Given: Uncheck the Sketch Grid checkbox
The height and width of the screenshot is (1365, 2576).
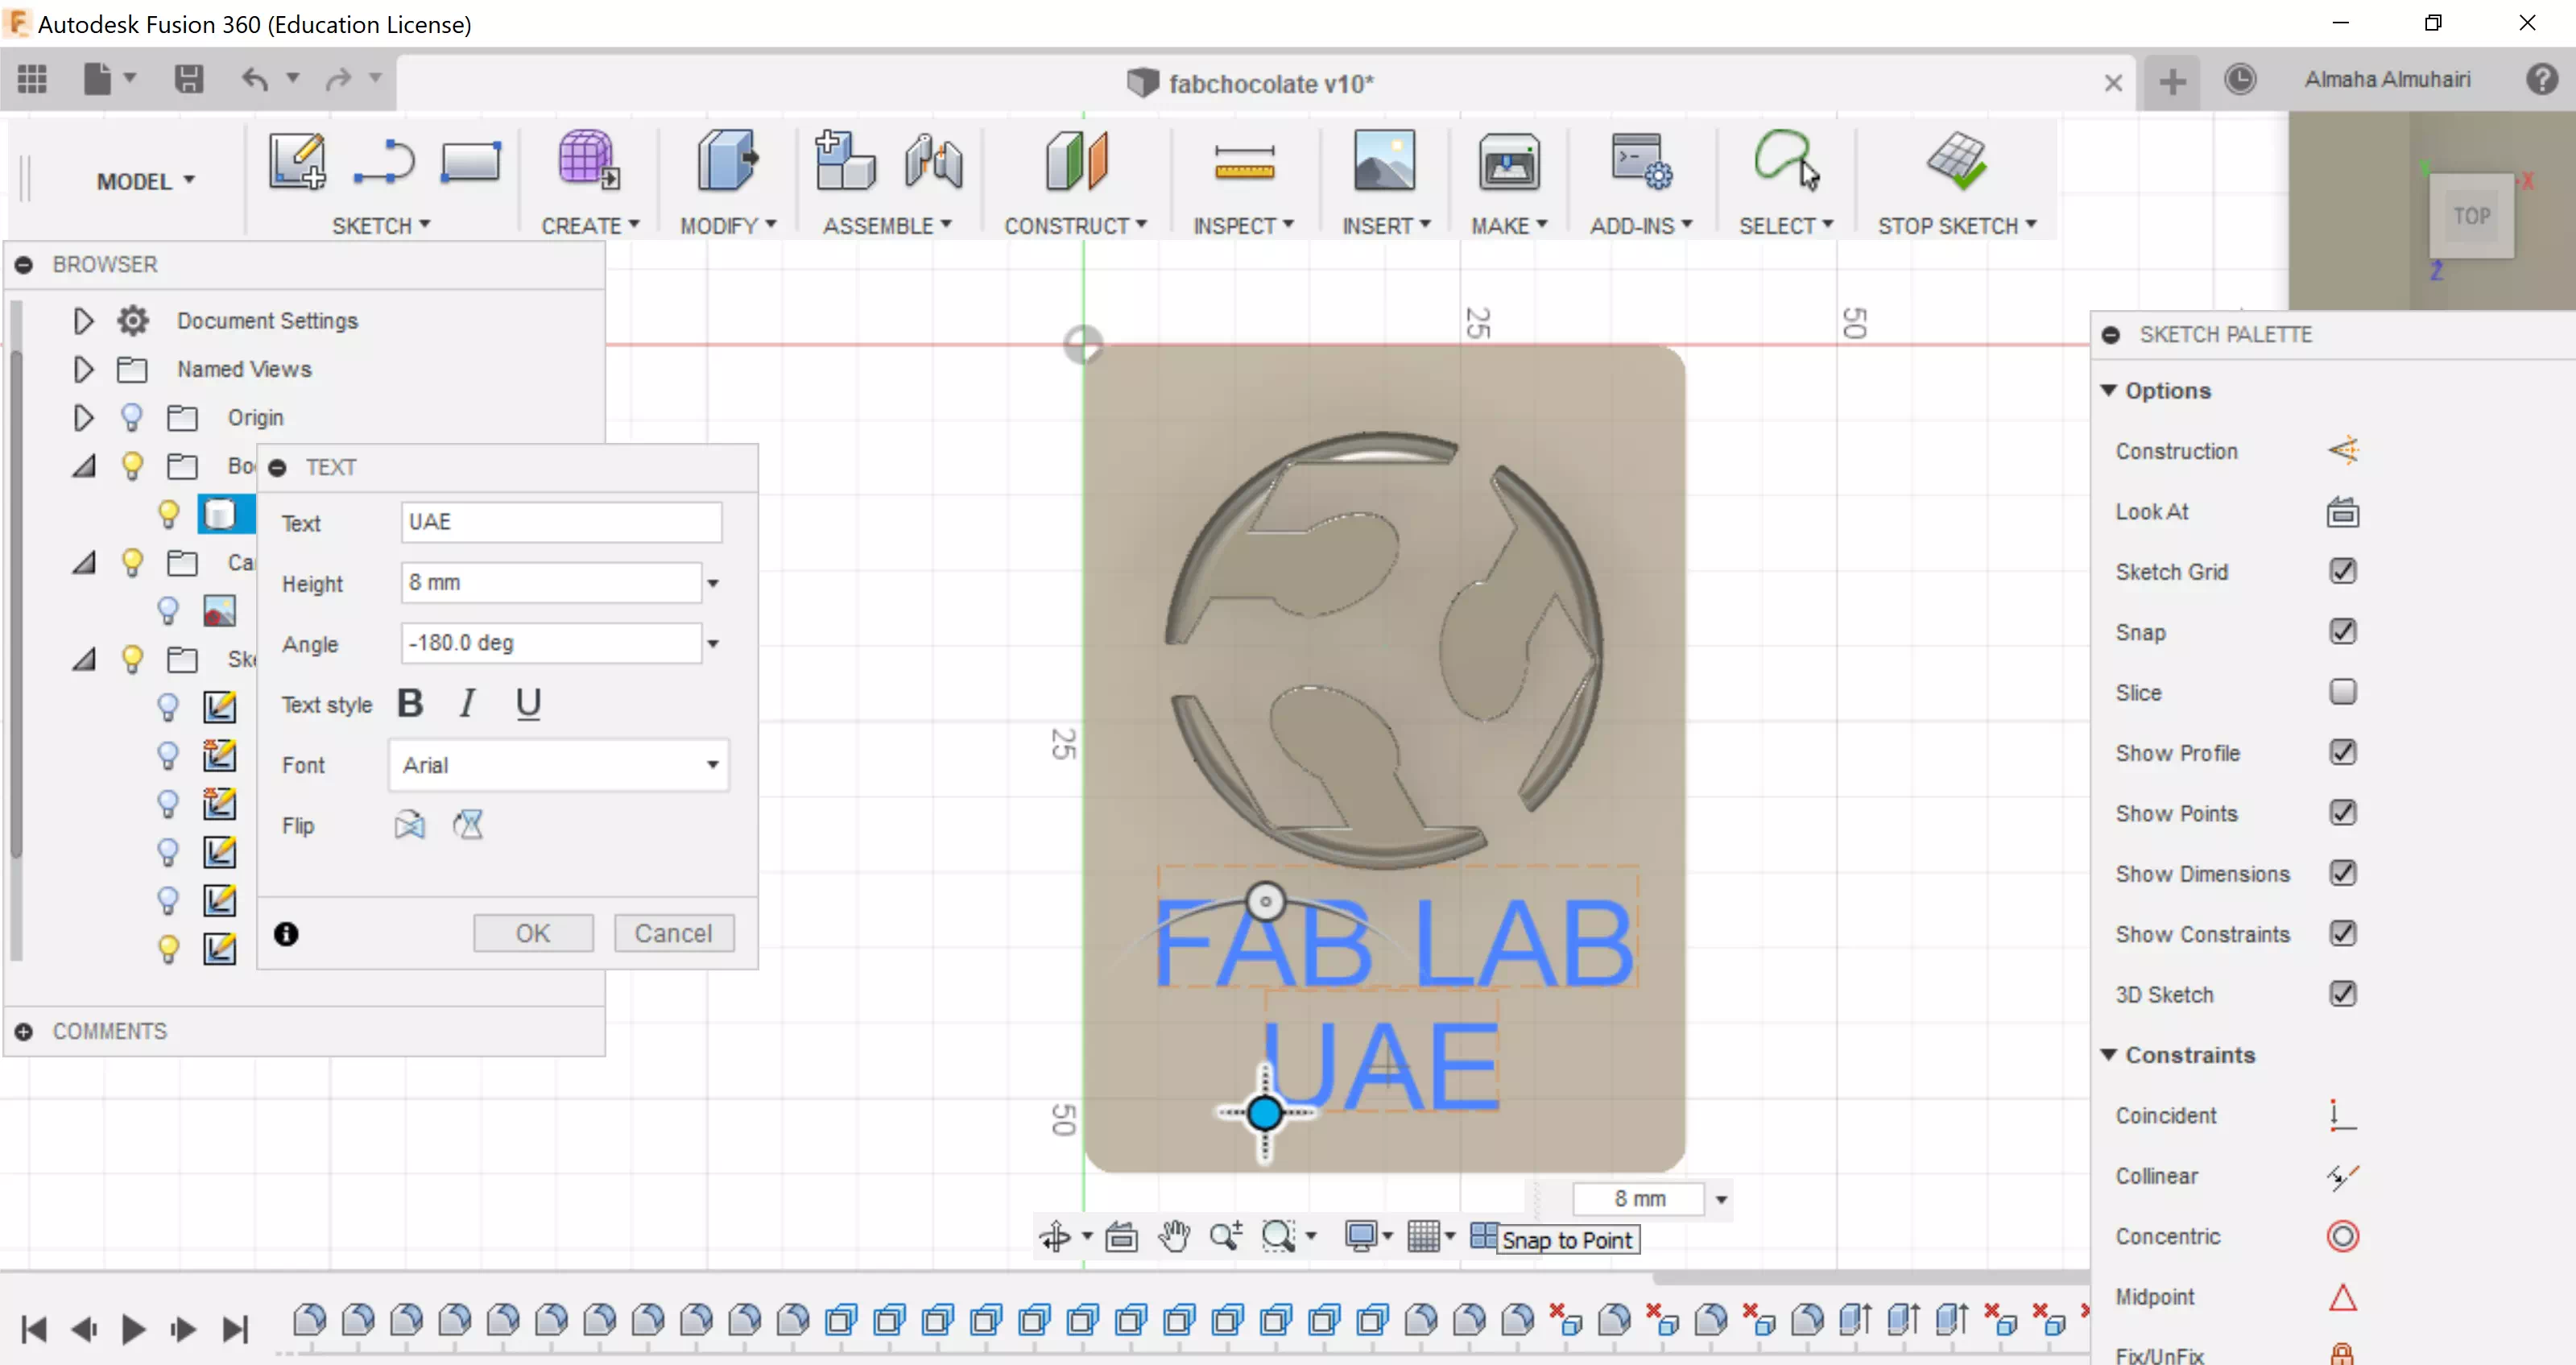Looking at the screenshot, I should (2344, 571).
